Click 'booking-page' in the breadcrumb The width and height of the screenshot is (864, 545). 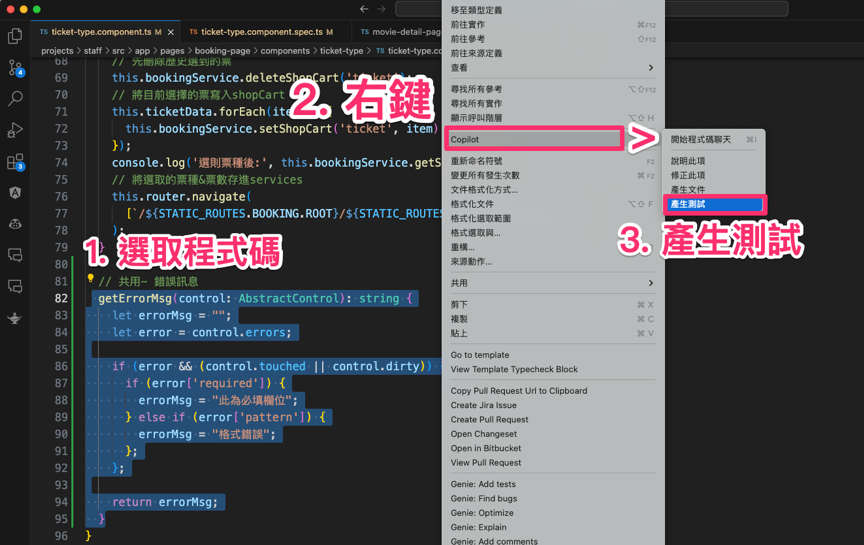[x=222, y=51]
